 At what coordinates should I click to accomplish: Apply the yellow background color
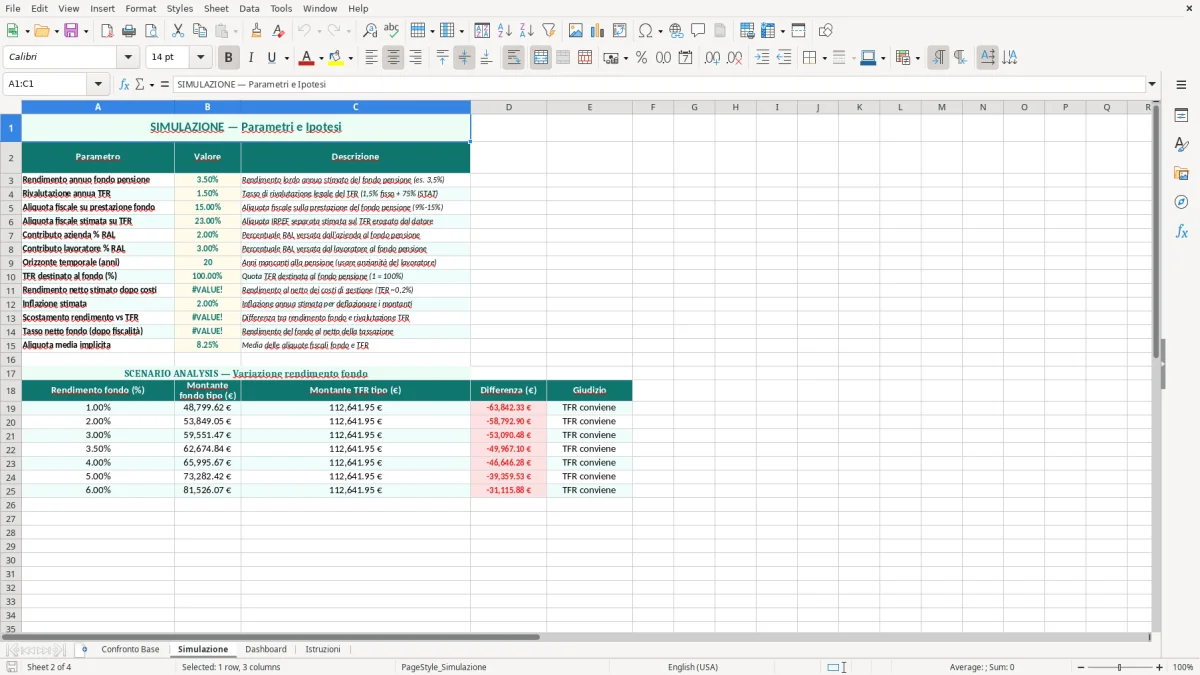336,58
